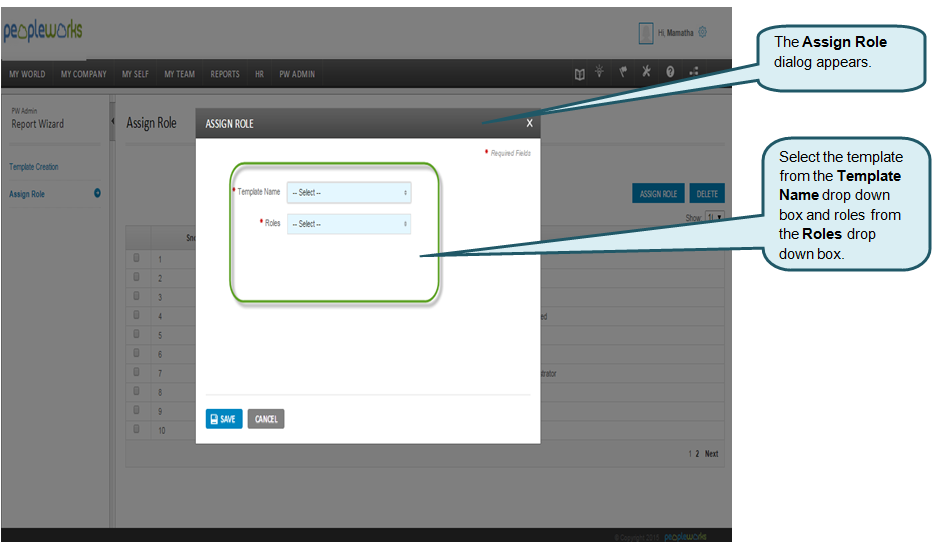Tick the checkbox for row 5
The image size is (933, 545).
coord(137,334)
